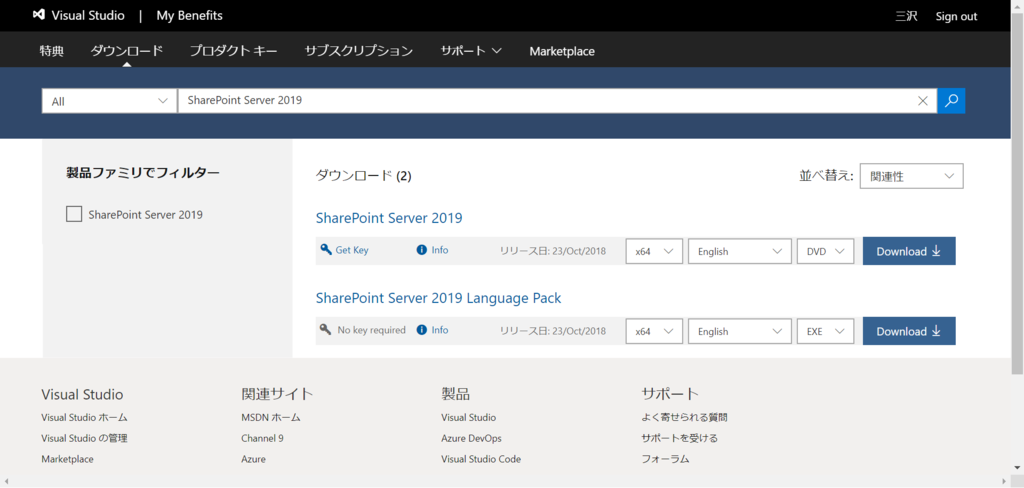Open English language dropdown for Language Pack
1024x488 pixels.
[740, 331]
